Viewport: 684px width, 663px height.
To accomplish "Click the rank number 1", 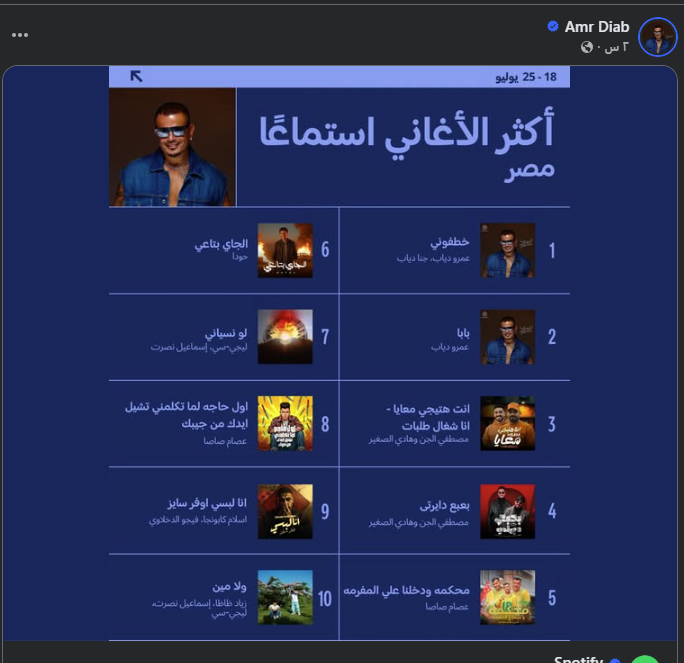I will pos(552,250).
